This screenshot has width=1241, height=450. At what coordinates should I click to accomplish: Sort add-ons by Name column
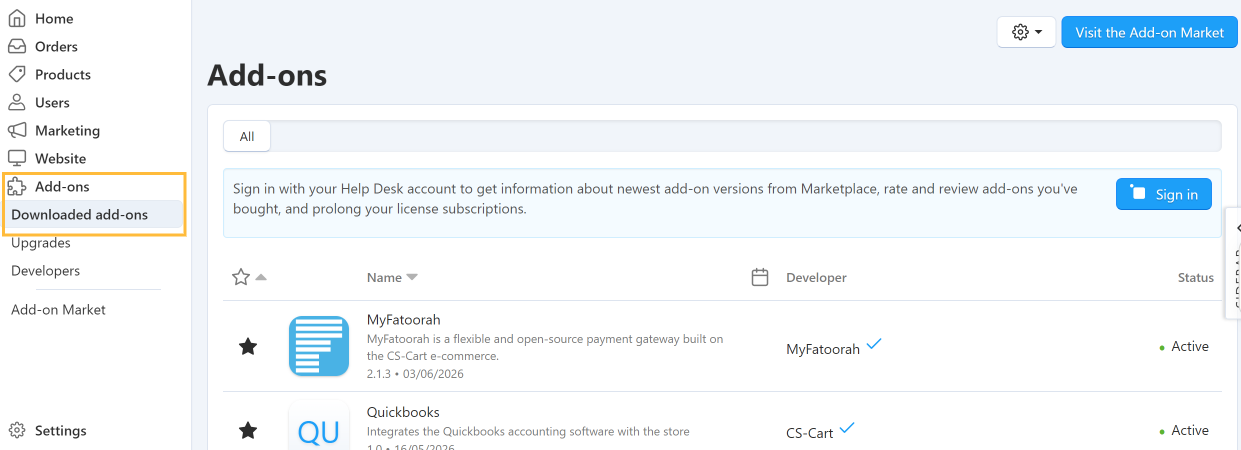point(392,277)
